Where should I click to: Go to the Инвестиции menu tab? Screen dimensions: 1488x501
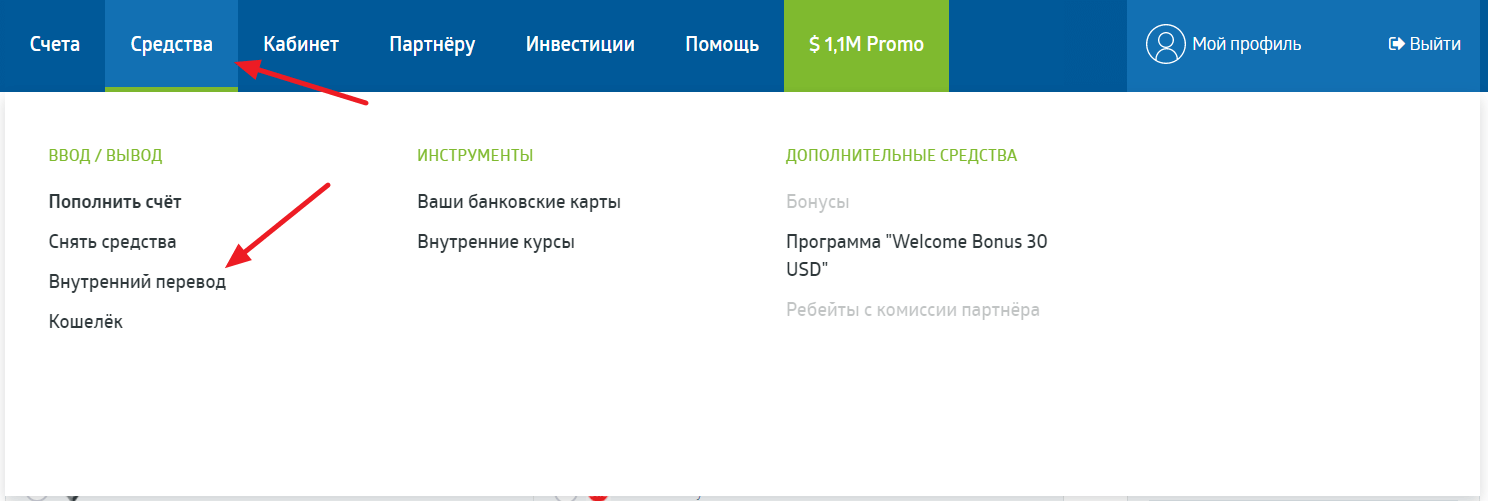pyautogui.click(x=580, y=45)
